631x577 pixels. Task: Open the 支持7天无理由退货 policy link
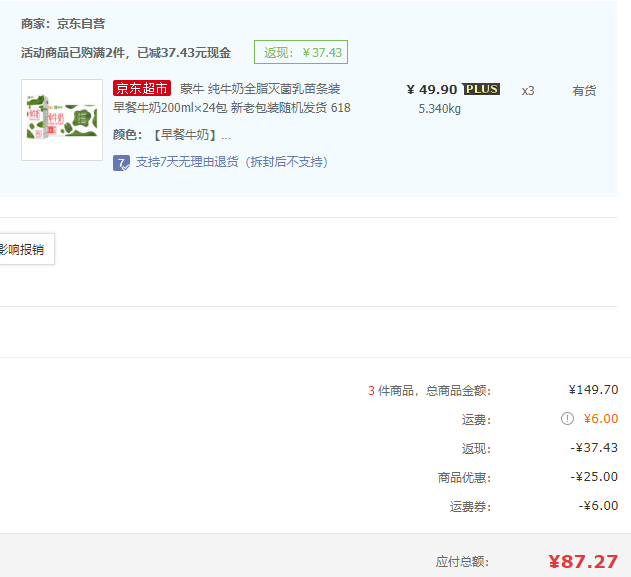pyautogui.click(x=232, y=162)
